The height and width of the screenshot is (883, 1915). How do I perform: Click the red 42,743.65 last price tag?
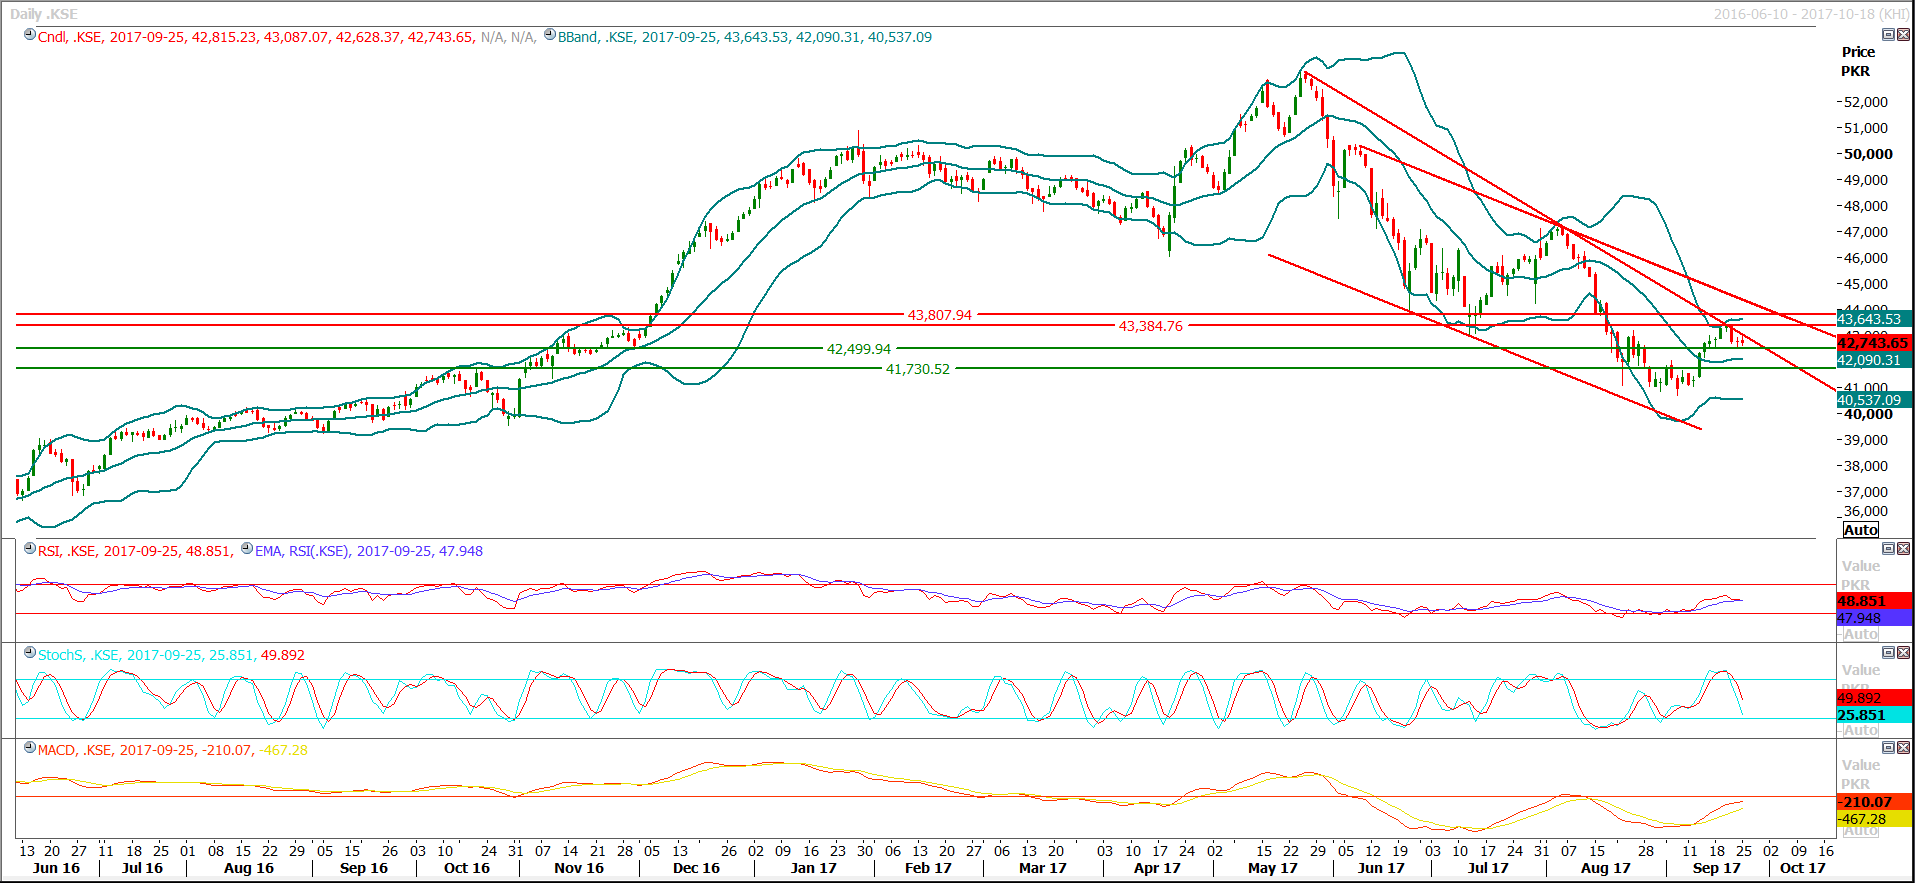coord(1873,343)
